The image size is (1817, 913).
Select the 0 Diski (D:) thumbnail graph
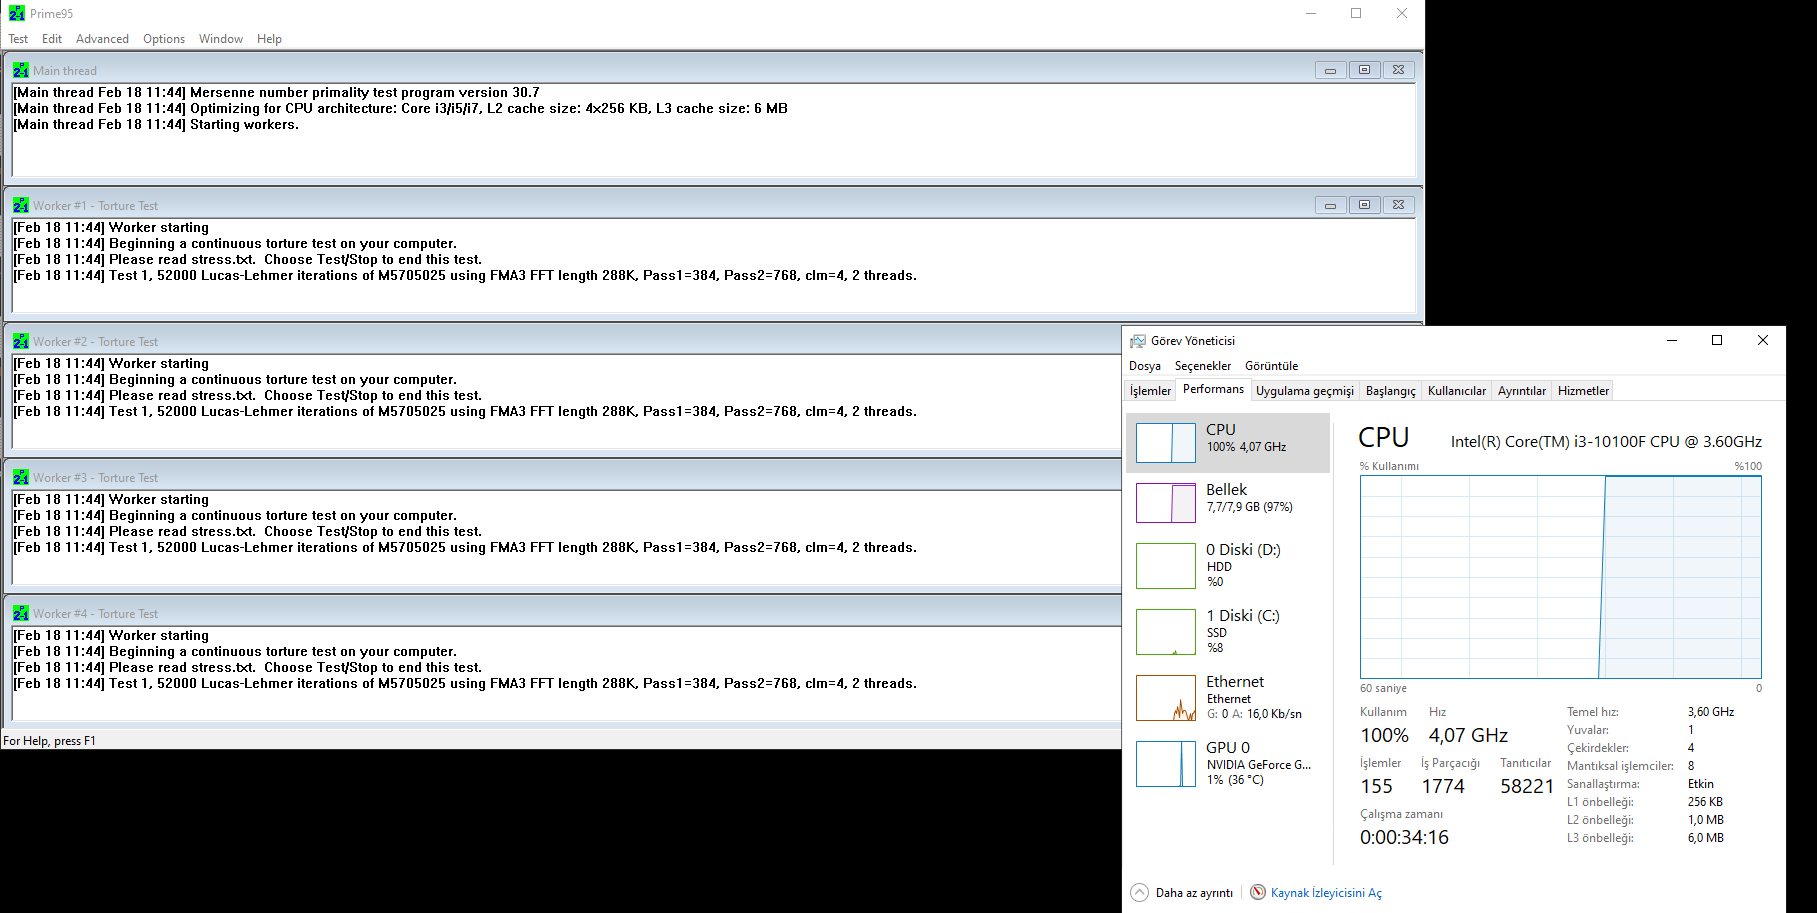(1166, 566)
